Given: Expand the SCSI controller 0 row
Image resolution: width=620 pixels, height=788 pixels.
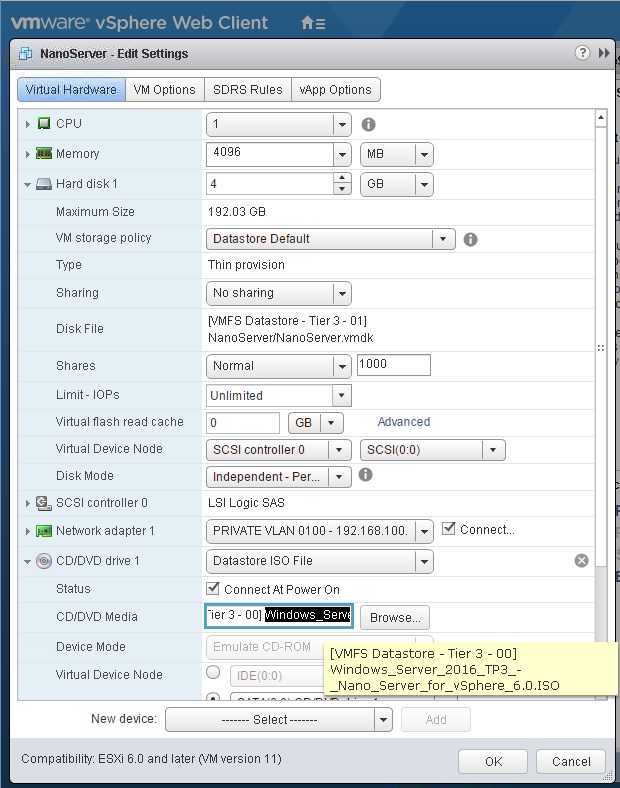Looking at the screenshot, I should point(28,503).
